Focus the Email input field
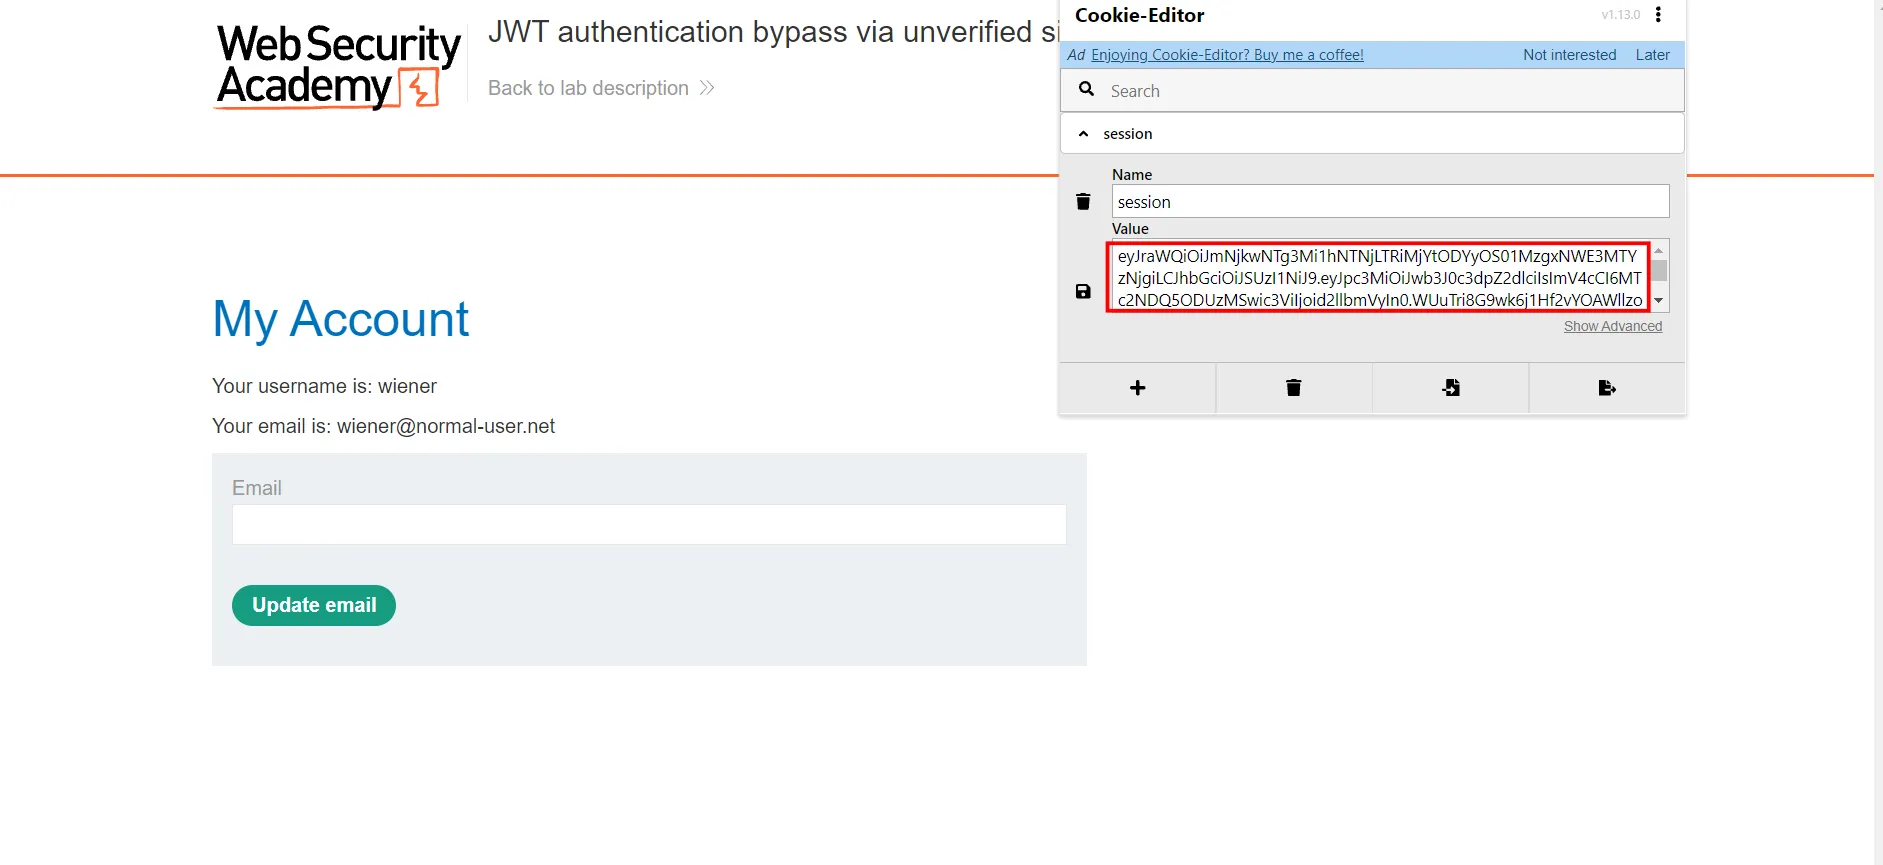 point(649,524)
